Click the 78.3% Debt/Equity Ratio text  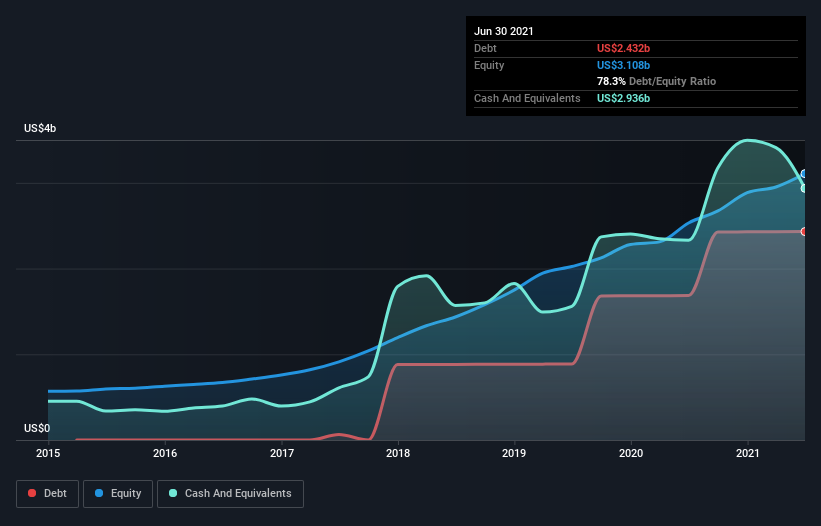coord(657,81)
